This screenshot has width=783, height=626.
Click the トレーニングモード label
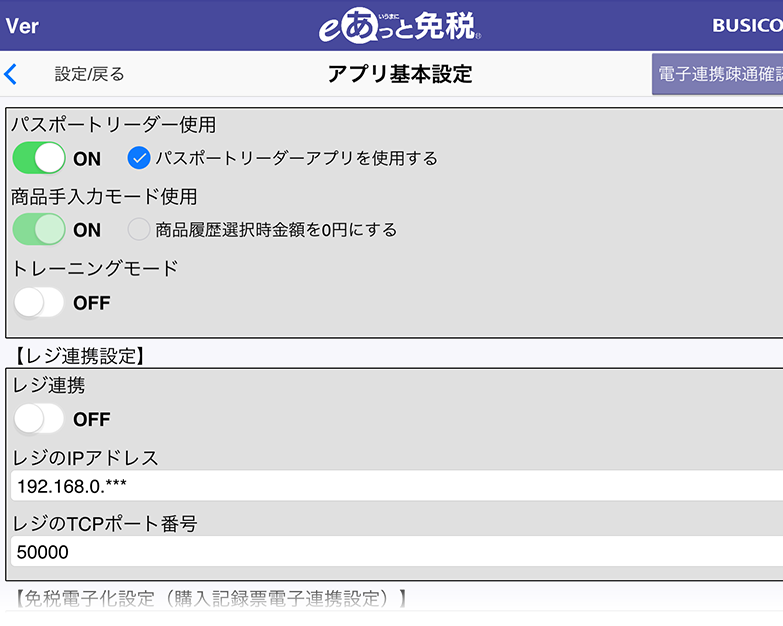(x=94, y=268)
